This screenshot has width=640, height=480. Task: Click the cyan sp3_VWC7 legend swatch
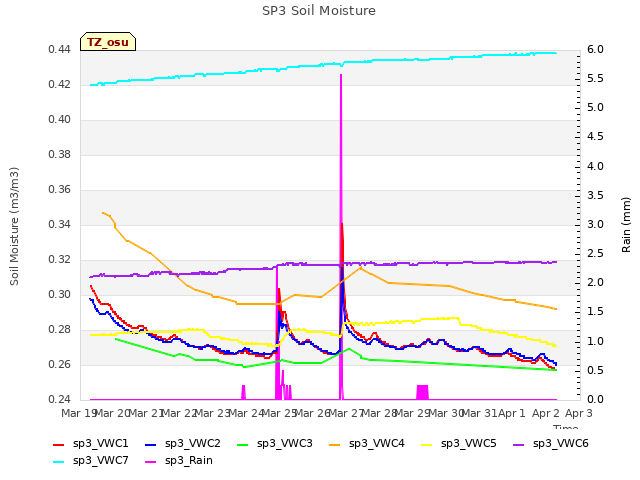point(59,462)
